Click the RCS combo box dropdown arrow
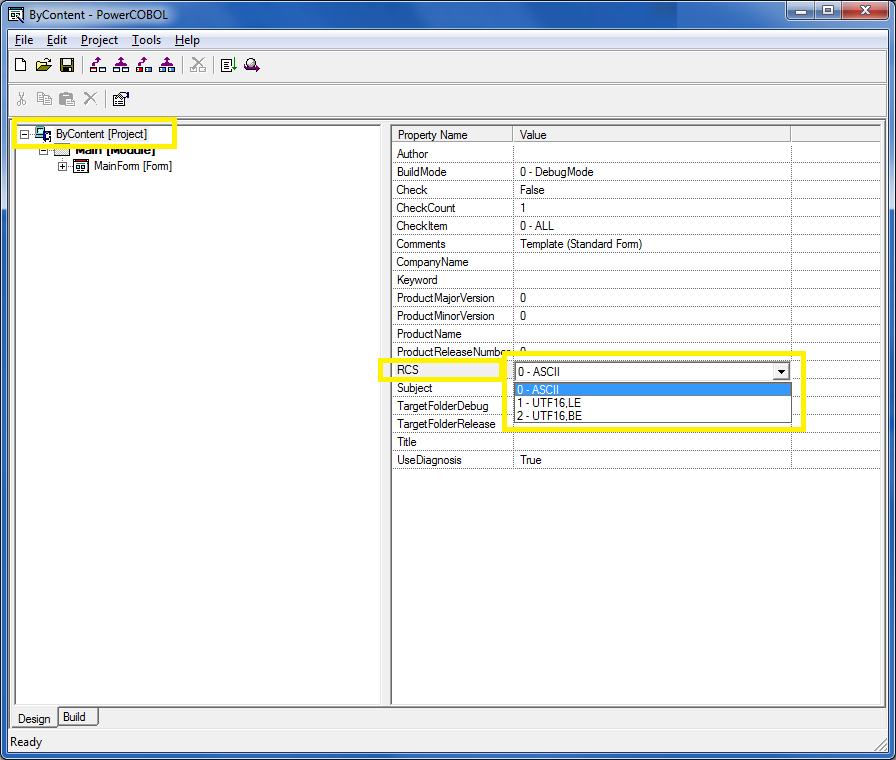 point(781,371)
